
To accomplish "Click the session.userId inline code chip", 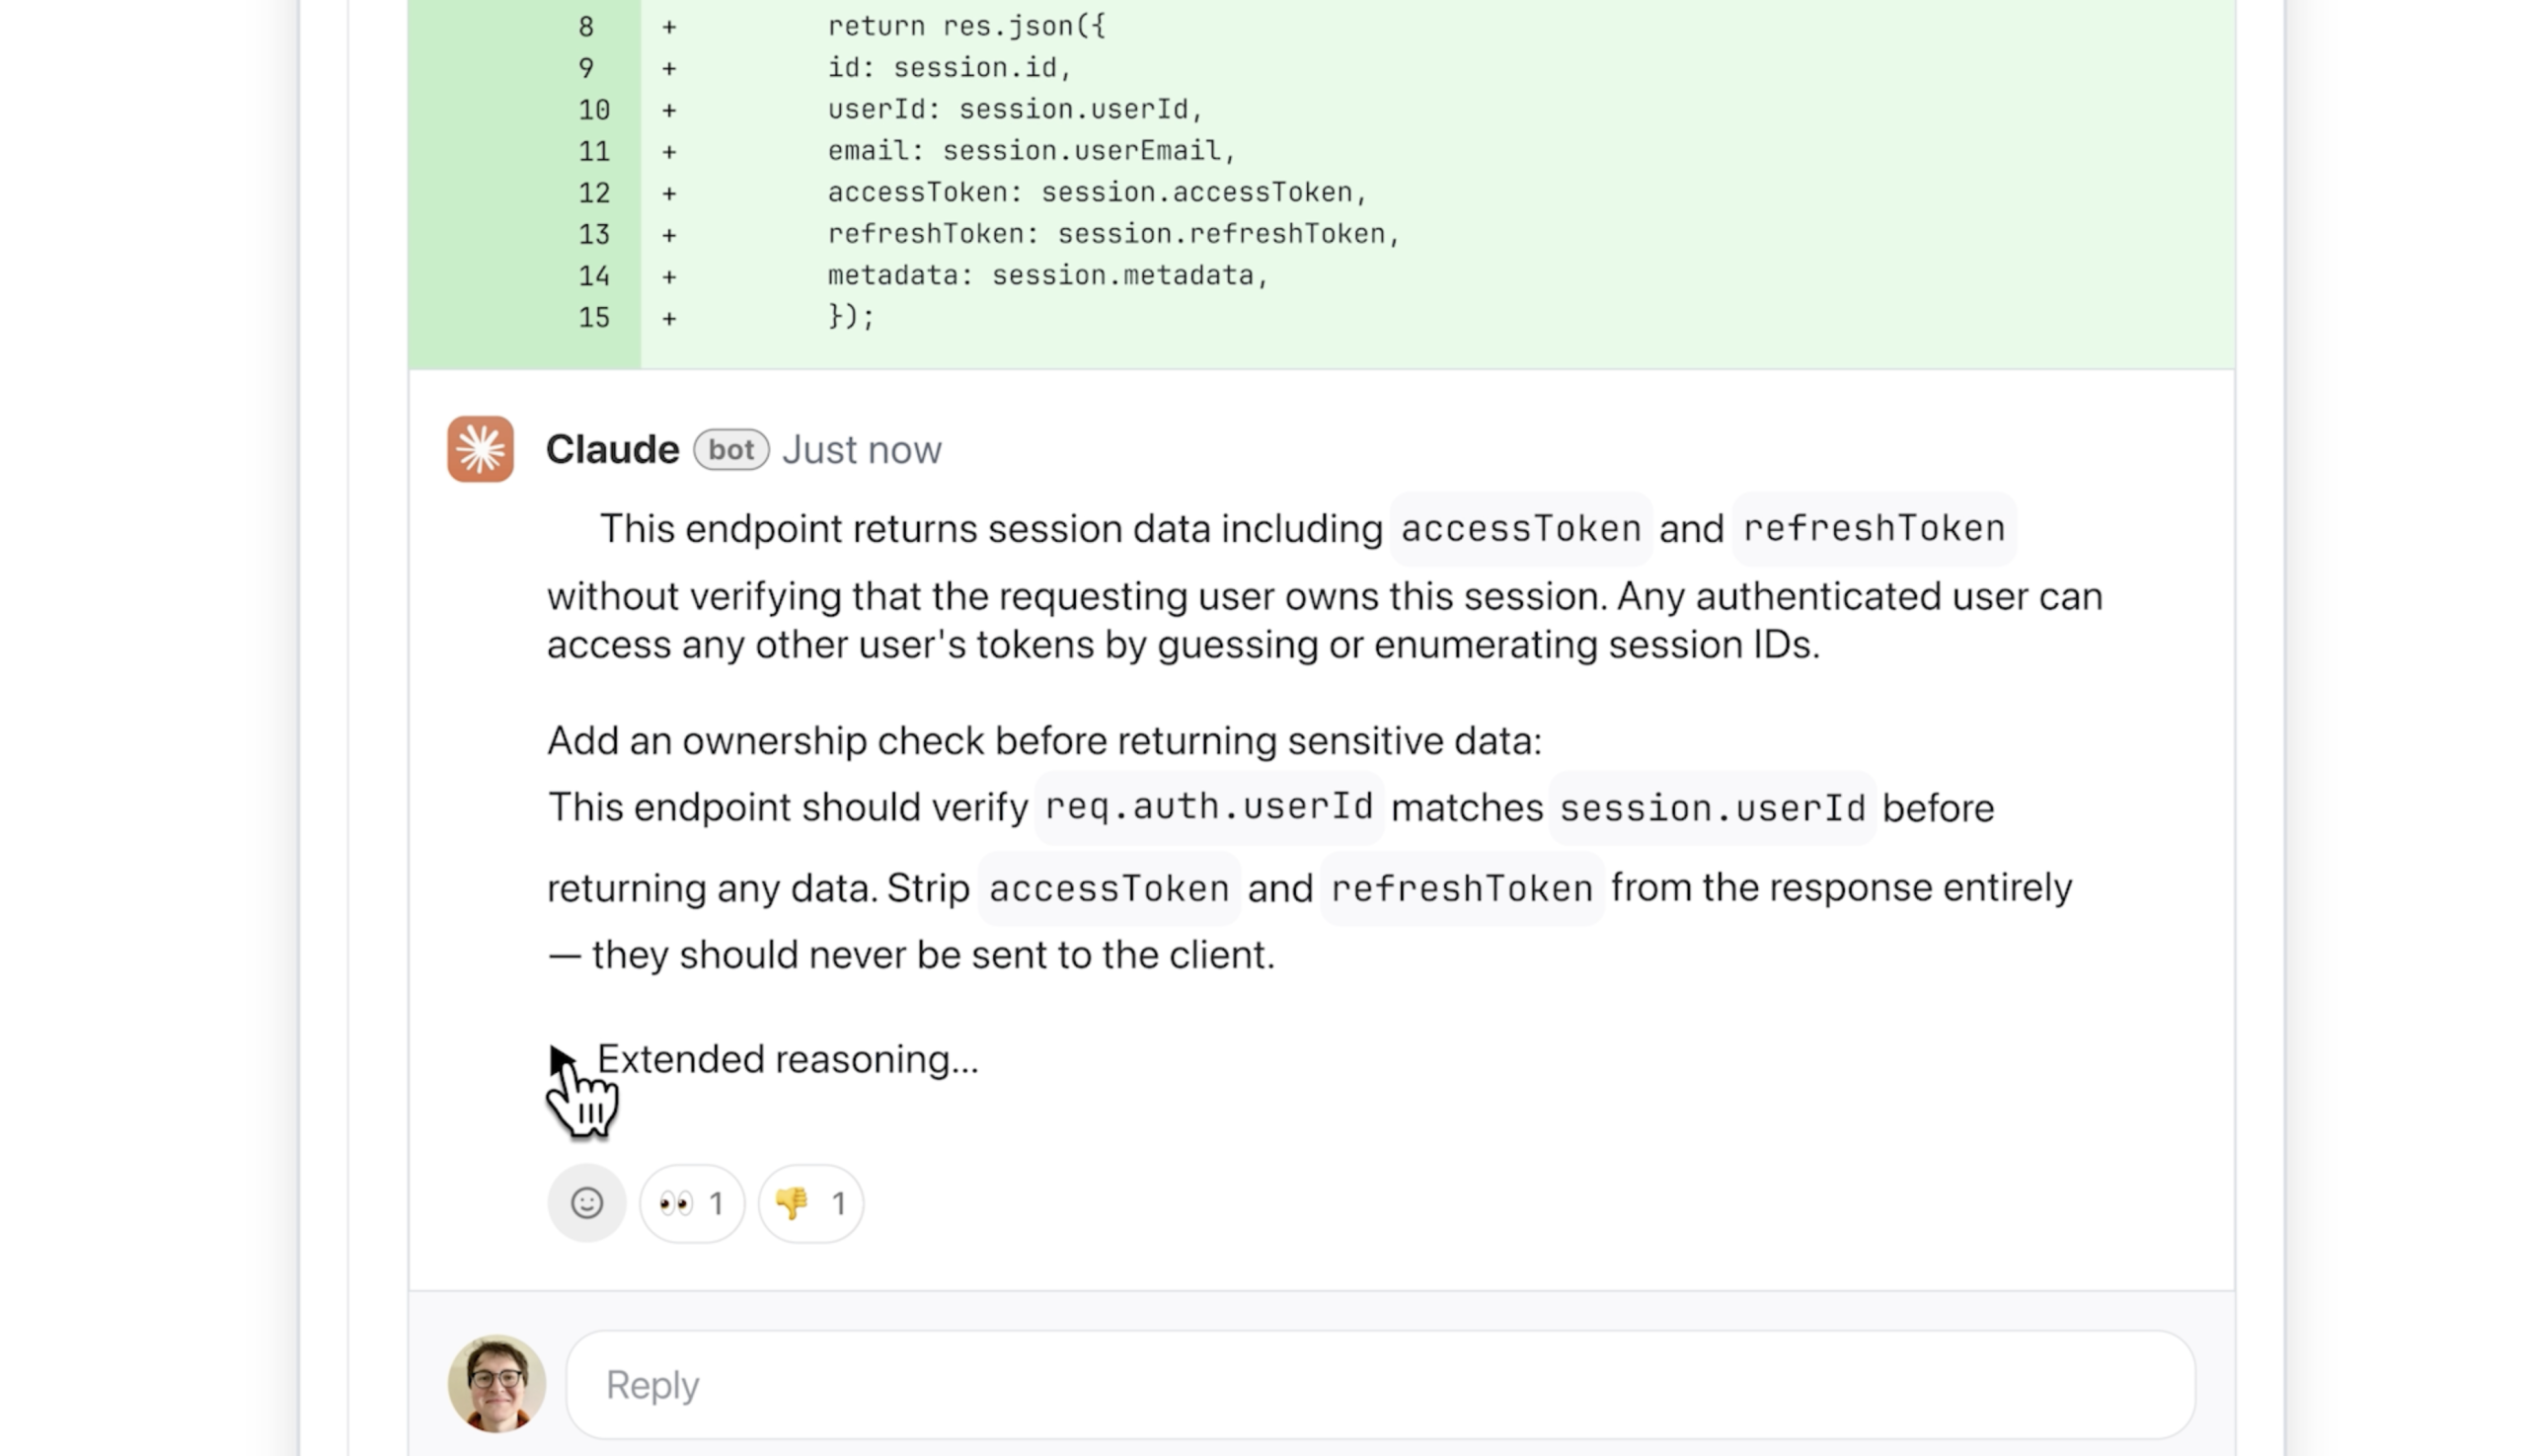I will pyautogui.click(x=1712, y=807).
